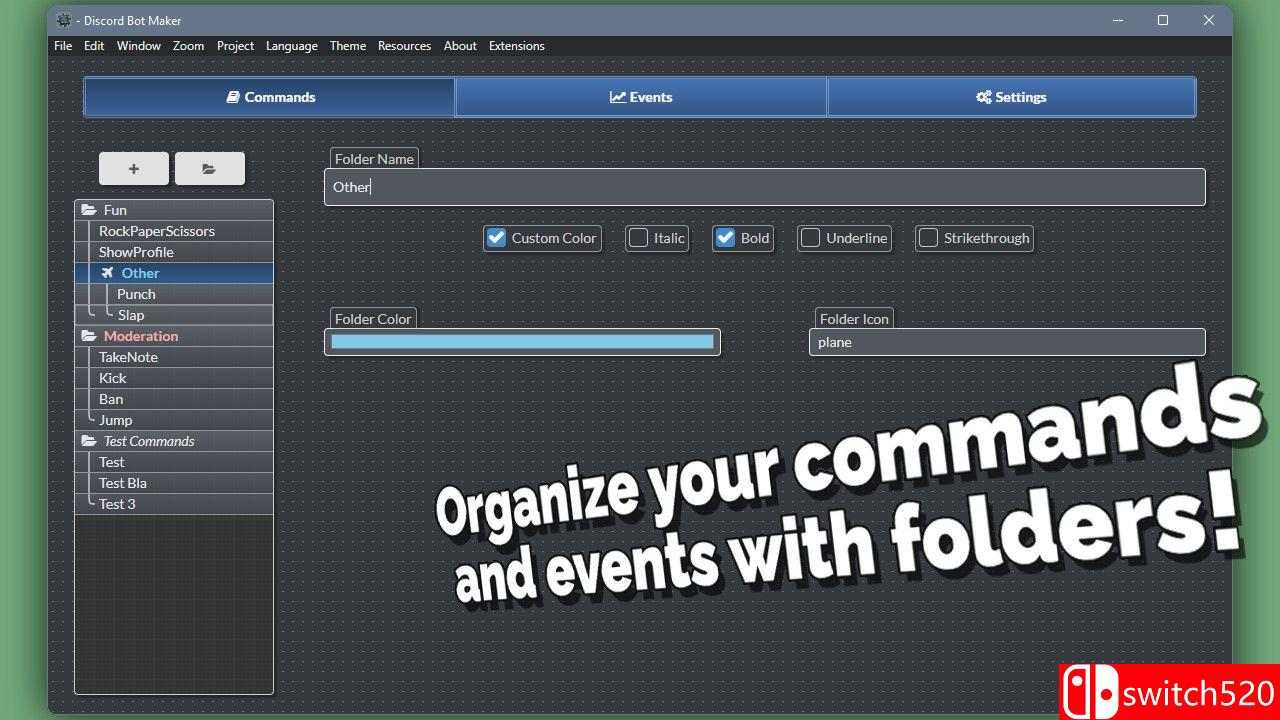Viewport: 1280px width, 720px height.
Task: Click the folder icon beside Moderation
Action: [89, 336]
